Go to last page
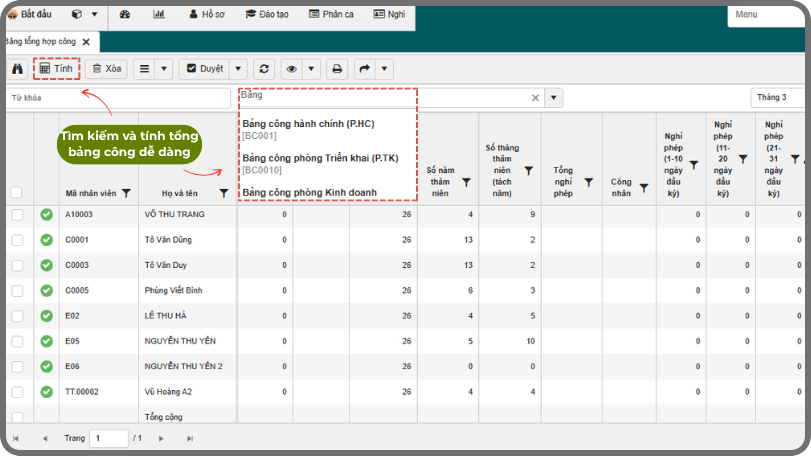 coord(190,438)
